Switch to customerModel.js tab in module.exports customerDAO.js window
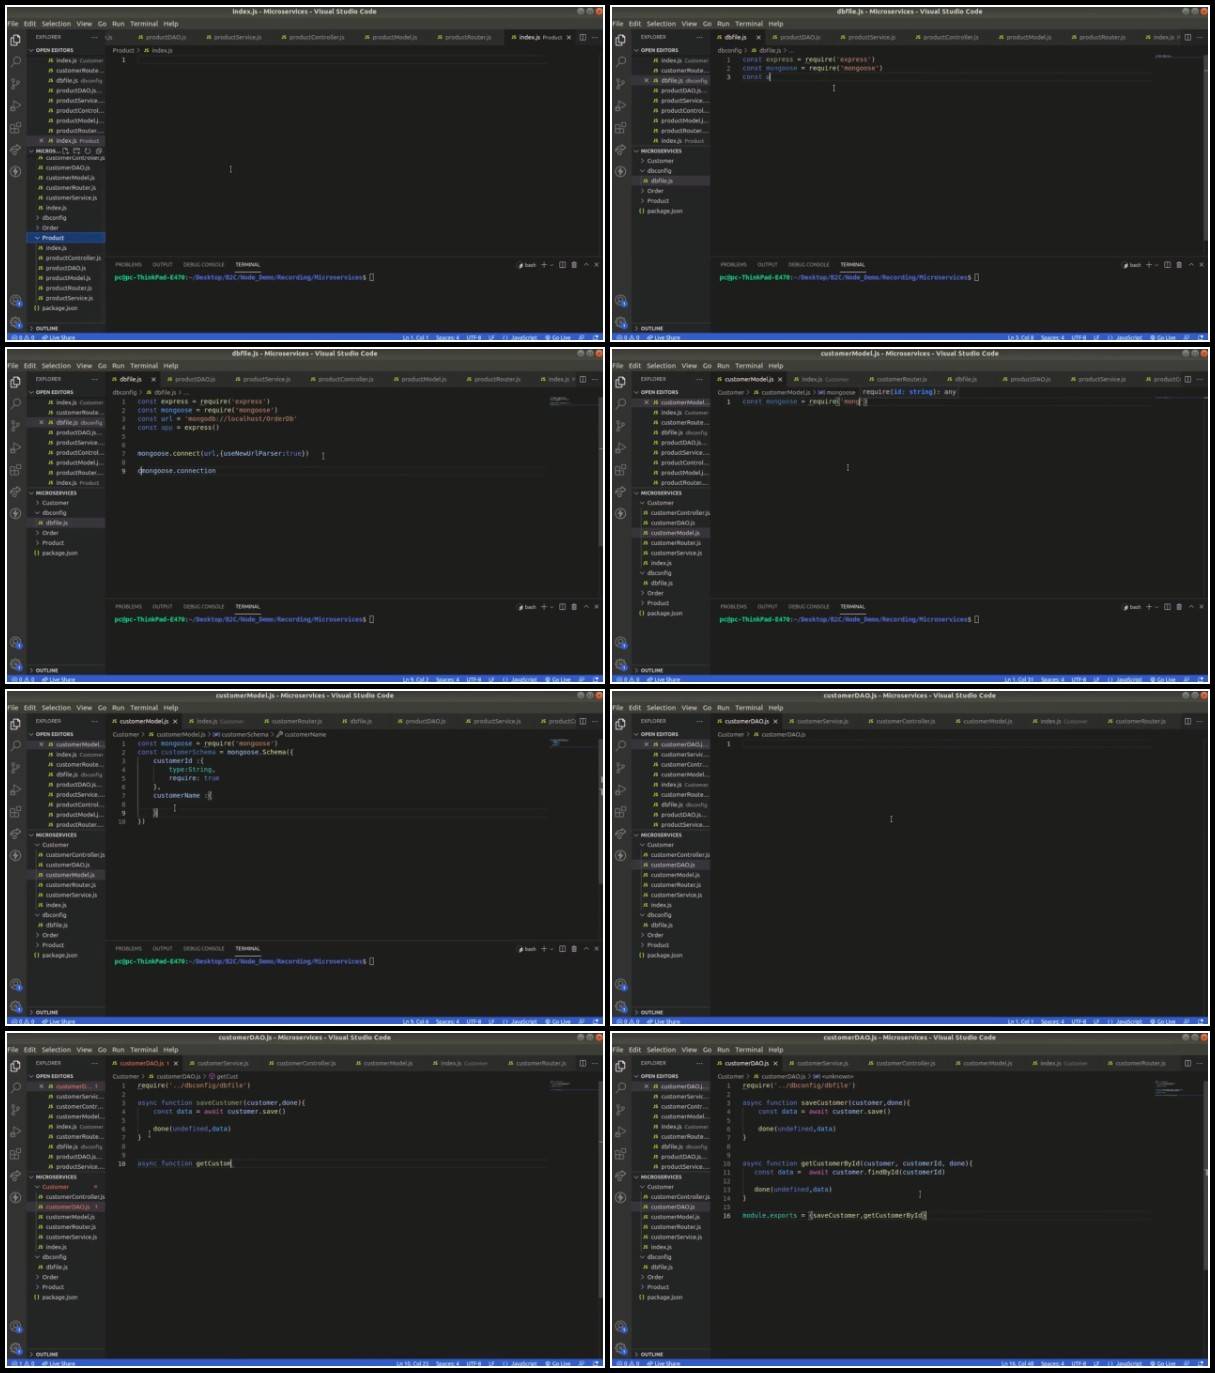 click(984, 1063)
